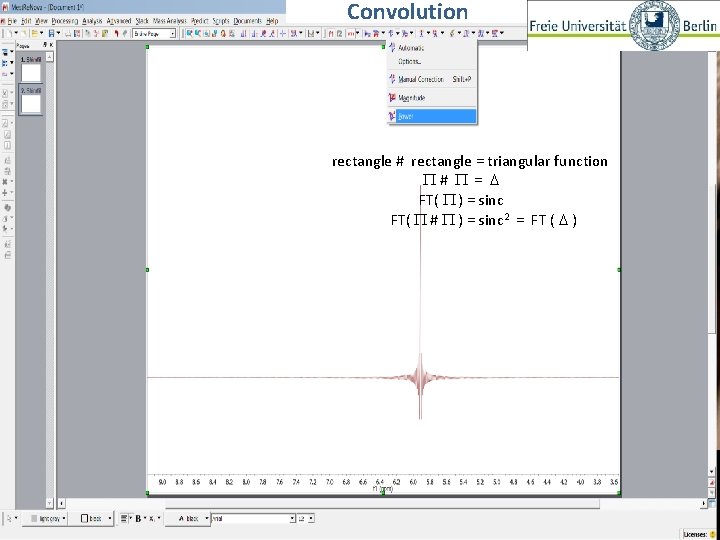Viewport: 720px width, 540px height.
Task: Open the Edit menu
Action: click(26, 21)
